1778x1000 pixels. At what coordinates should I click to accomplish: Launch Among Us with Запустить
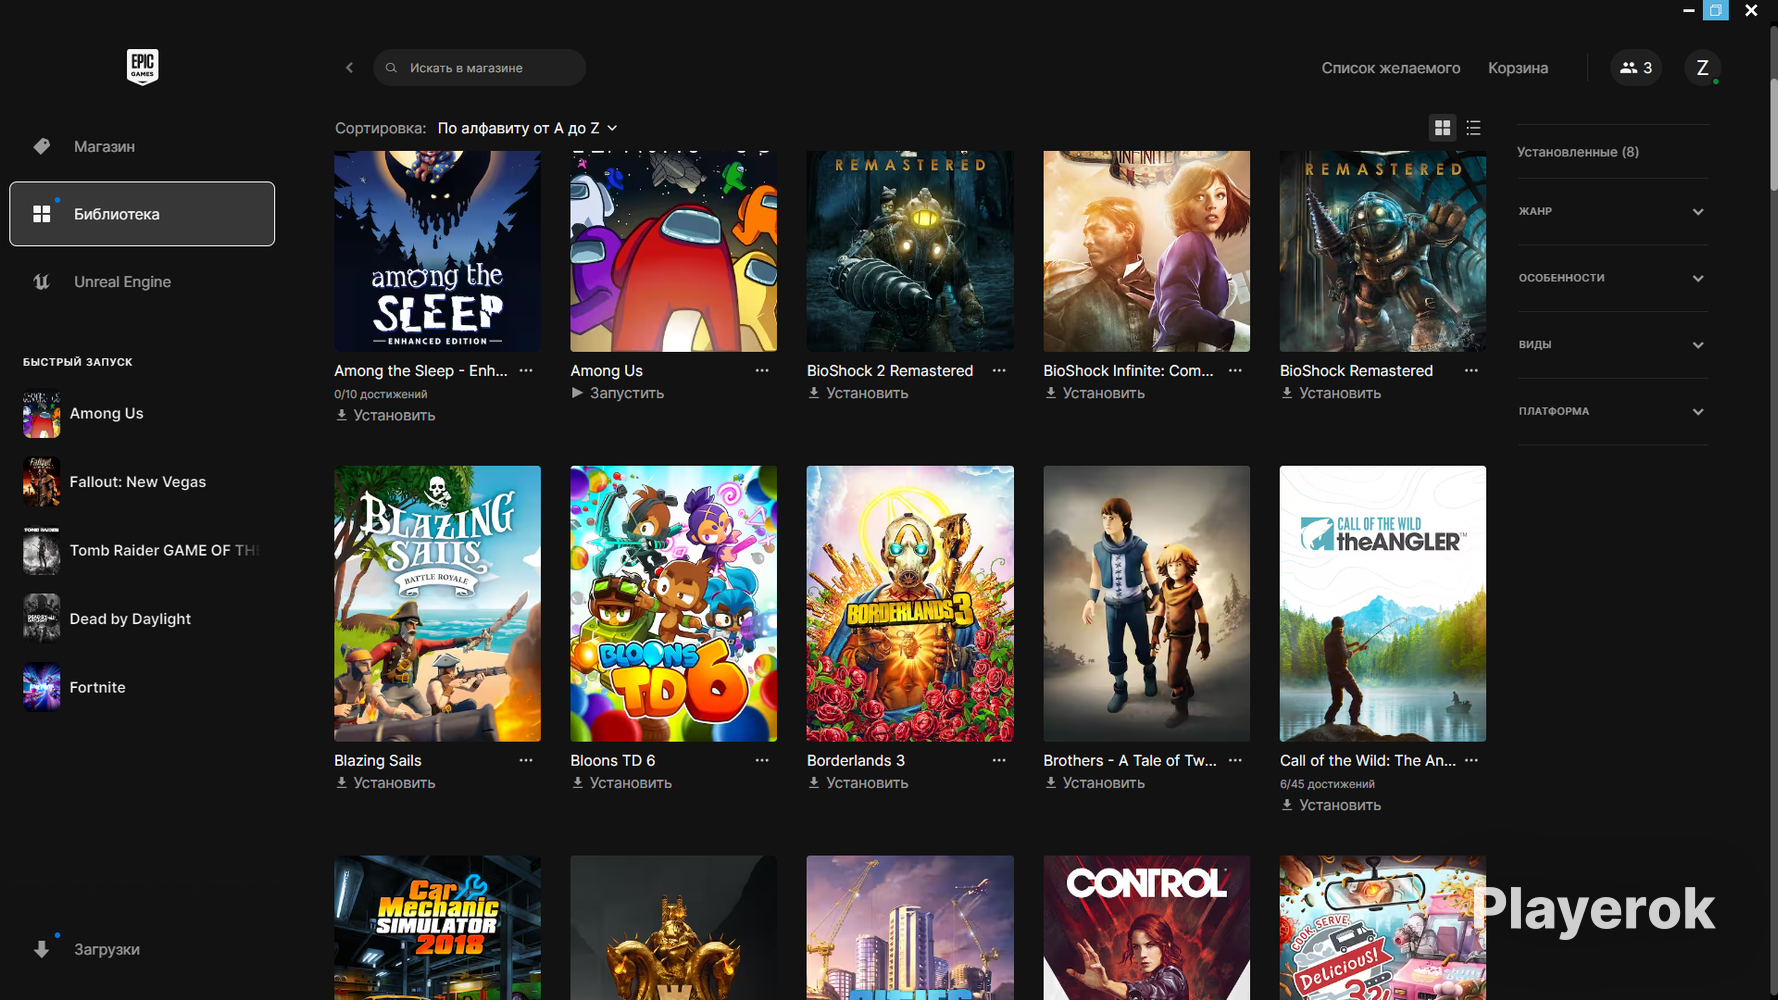[x=617, y=393]
